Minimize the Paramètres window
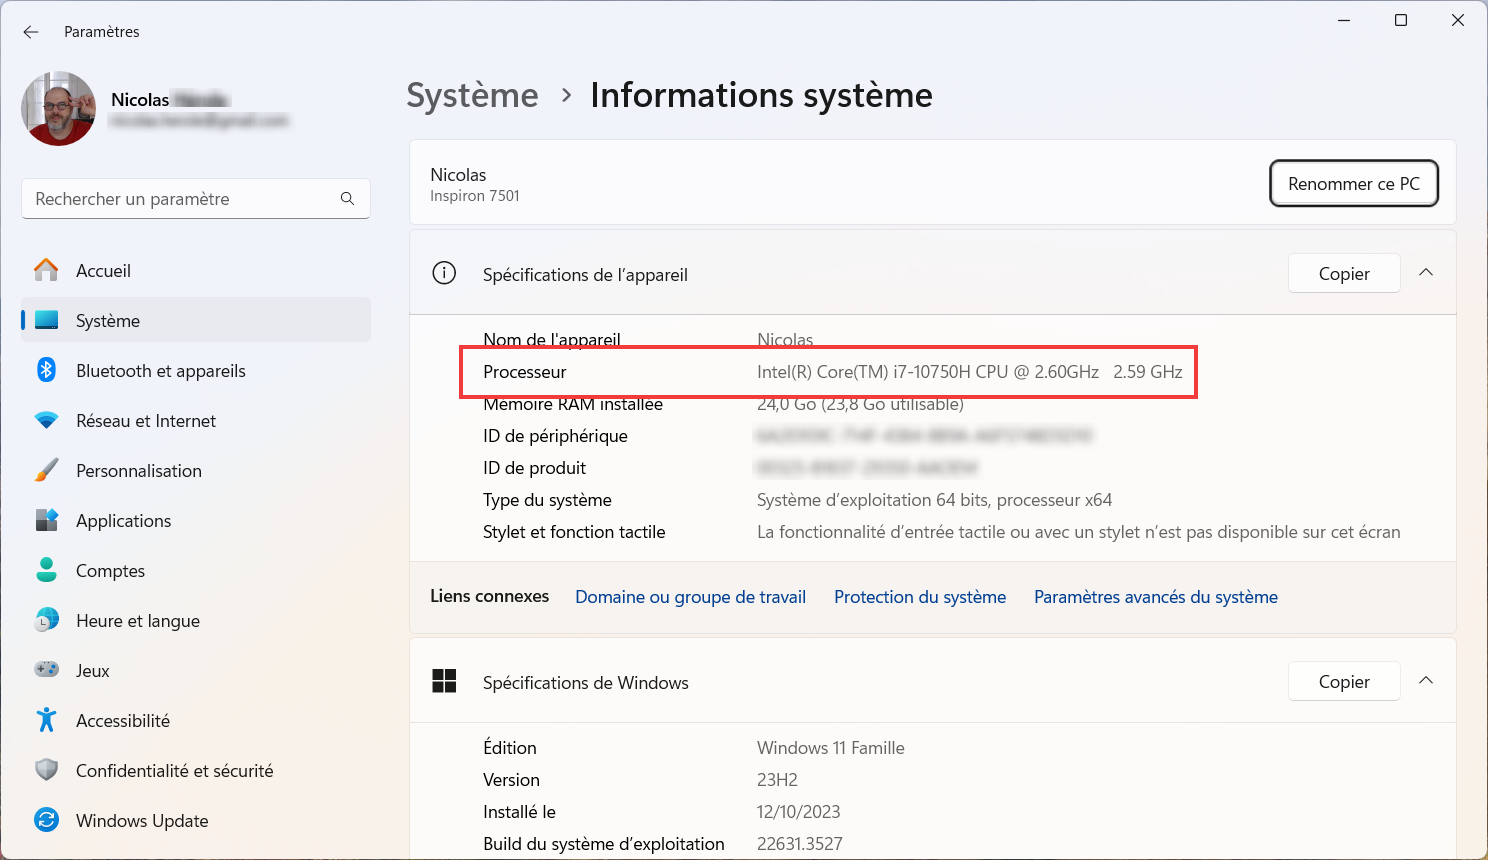Image resolution: width=1488 pixels, height=860 pixels. (x=1344, y=20)
